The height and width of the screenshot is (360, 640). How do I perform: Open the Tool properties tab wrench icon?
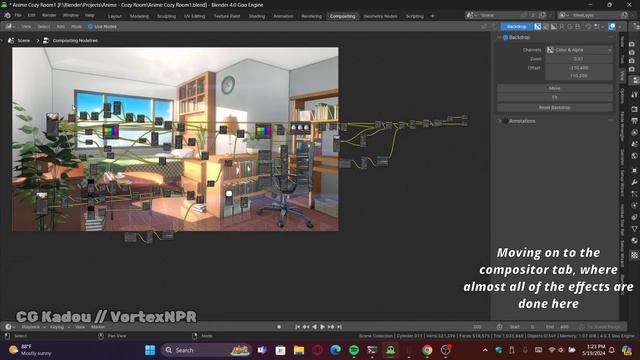(x=635, y=95)
